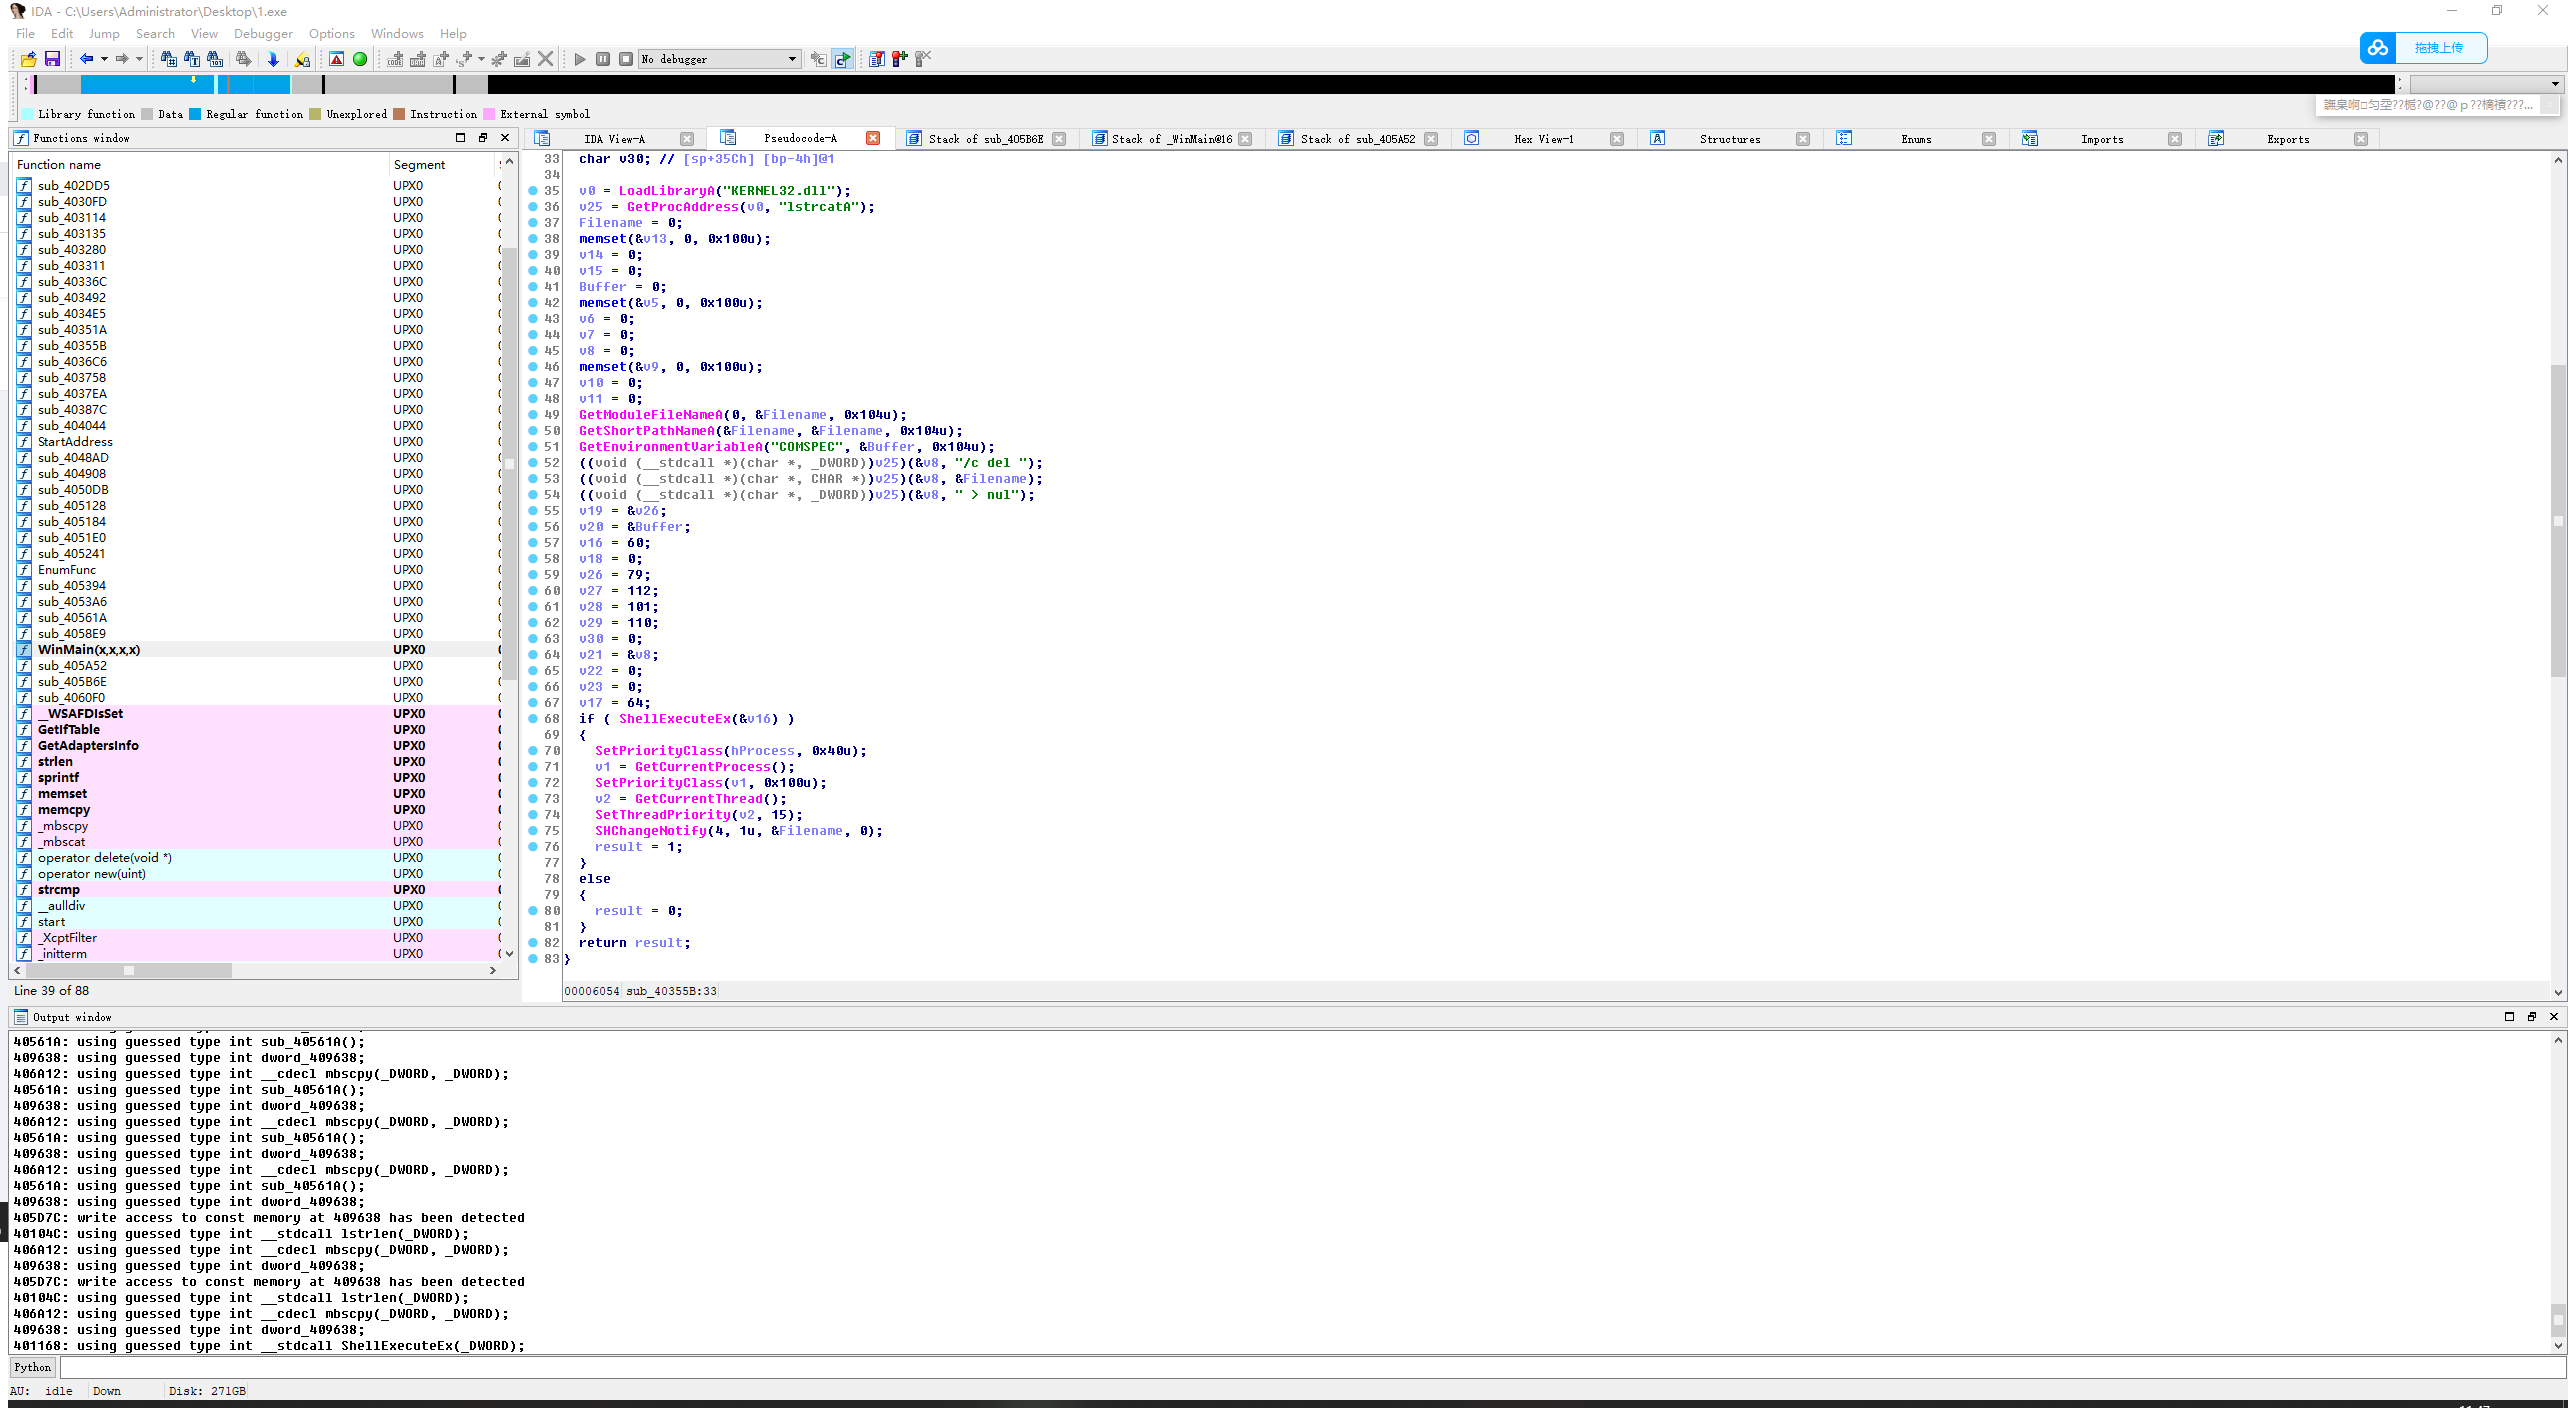
Task: Open the No debugger dropdown
Action: pos(792,59)
